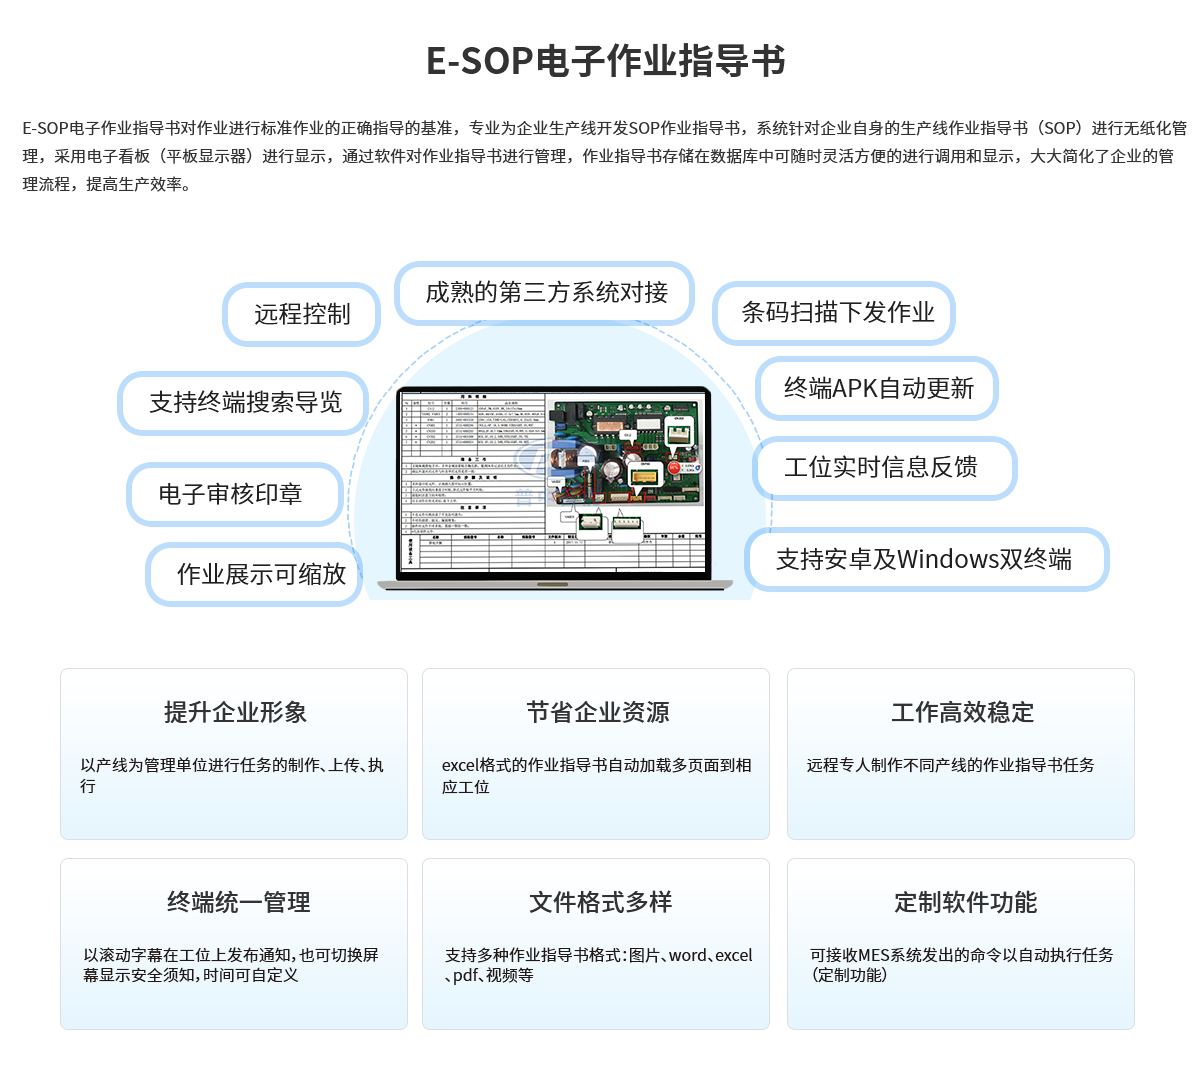Screen dimensions: 1200x1091
Task: Open the 提升企业形象 card
Action: pos(234,753)
